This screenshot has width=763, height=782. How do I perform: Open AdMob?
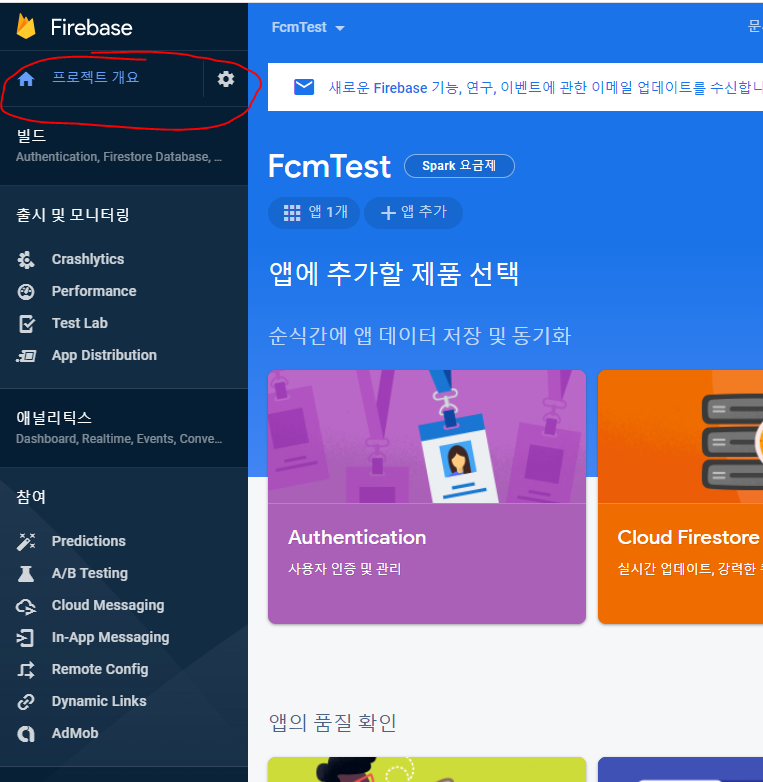(75, 733)
